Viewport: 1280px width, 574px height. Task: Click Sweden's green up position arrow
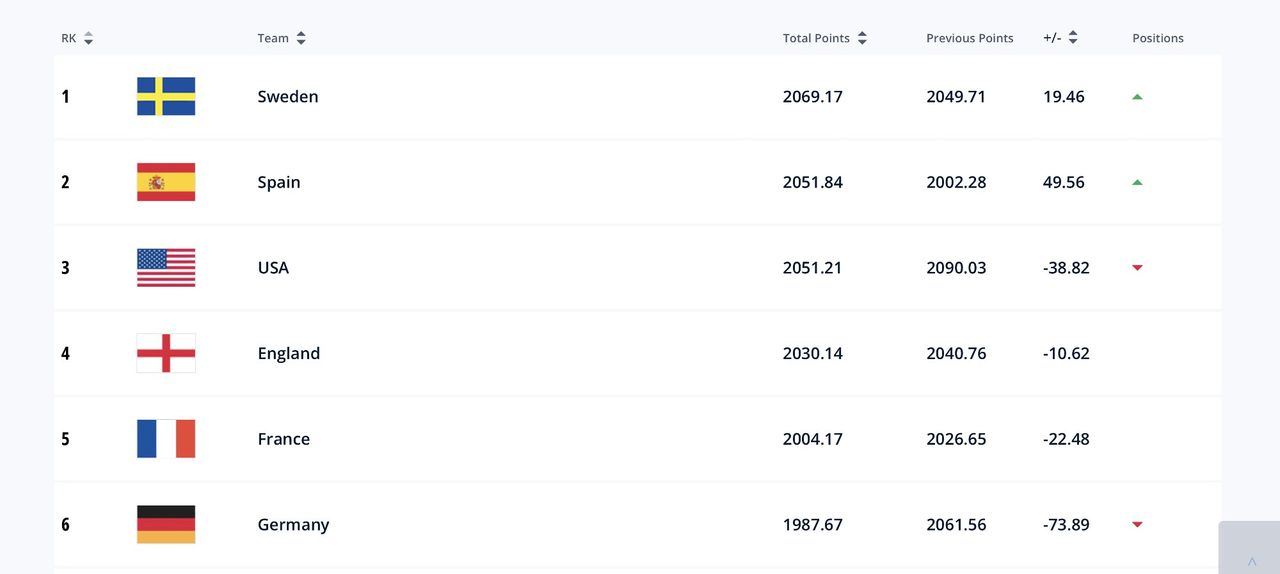1137,97
